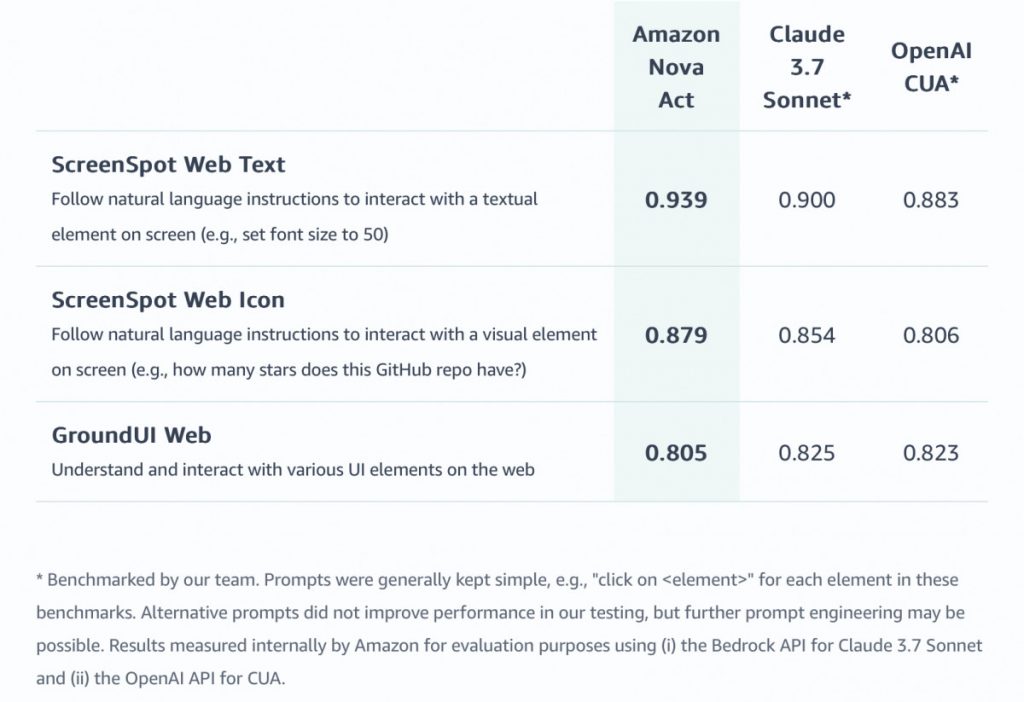Click the footnote starting with Benchmarked by our team
This screenshot has height=702, width=1024.
click(x=509, y=628)
